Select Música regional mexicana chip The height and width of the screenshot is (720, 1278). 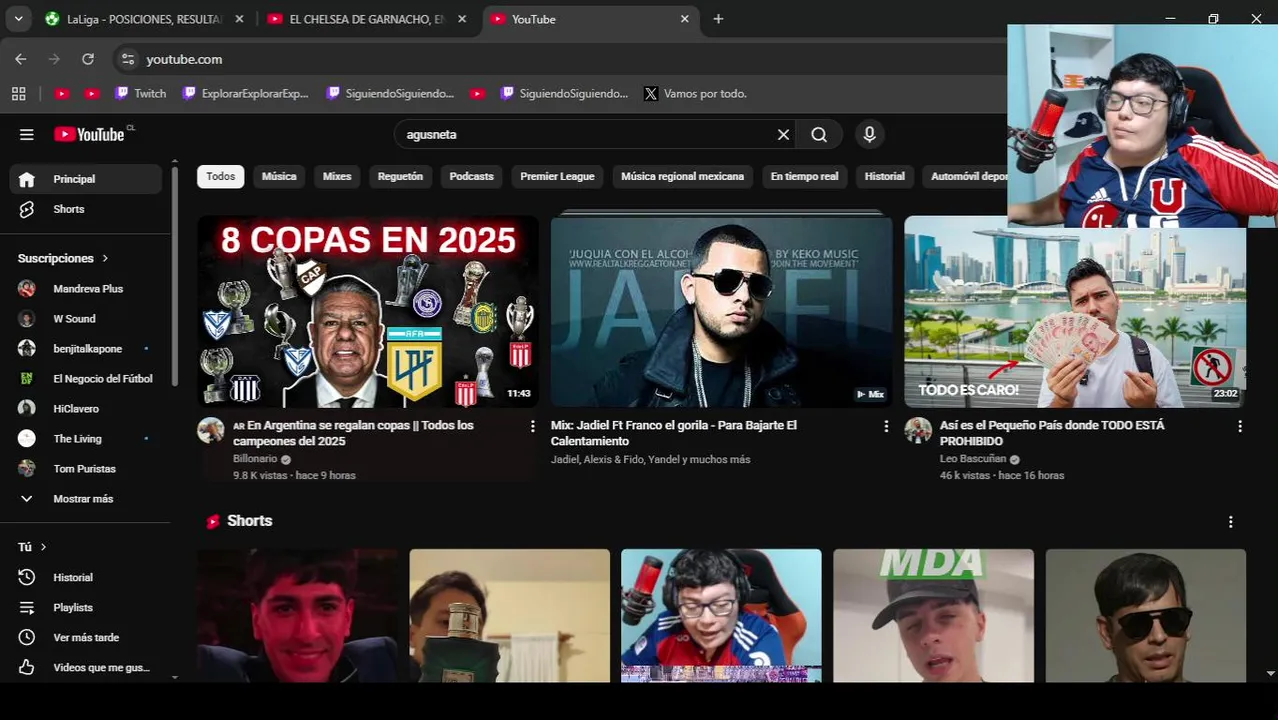(x=682, y=176)
